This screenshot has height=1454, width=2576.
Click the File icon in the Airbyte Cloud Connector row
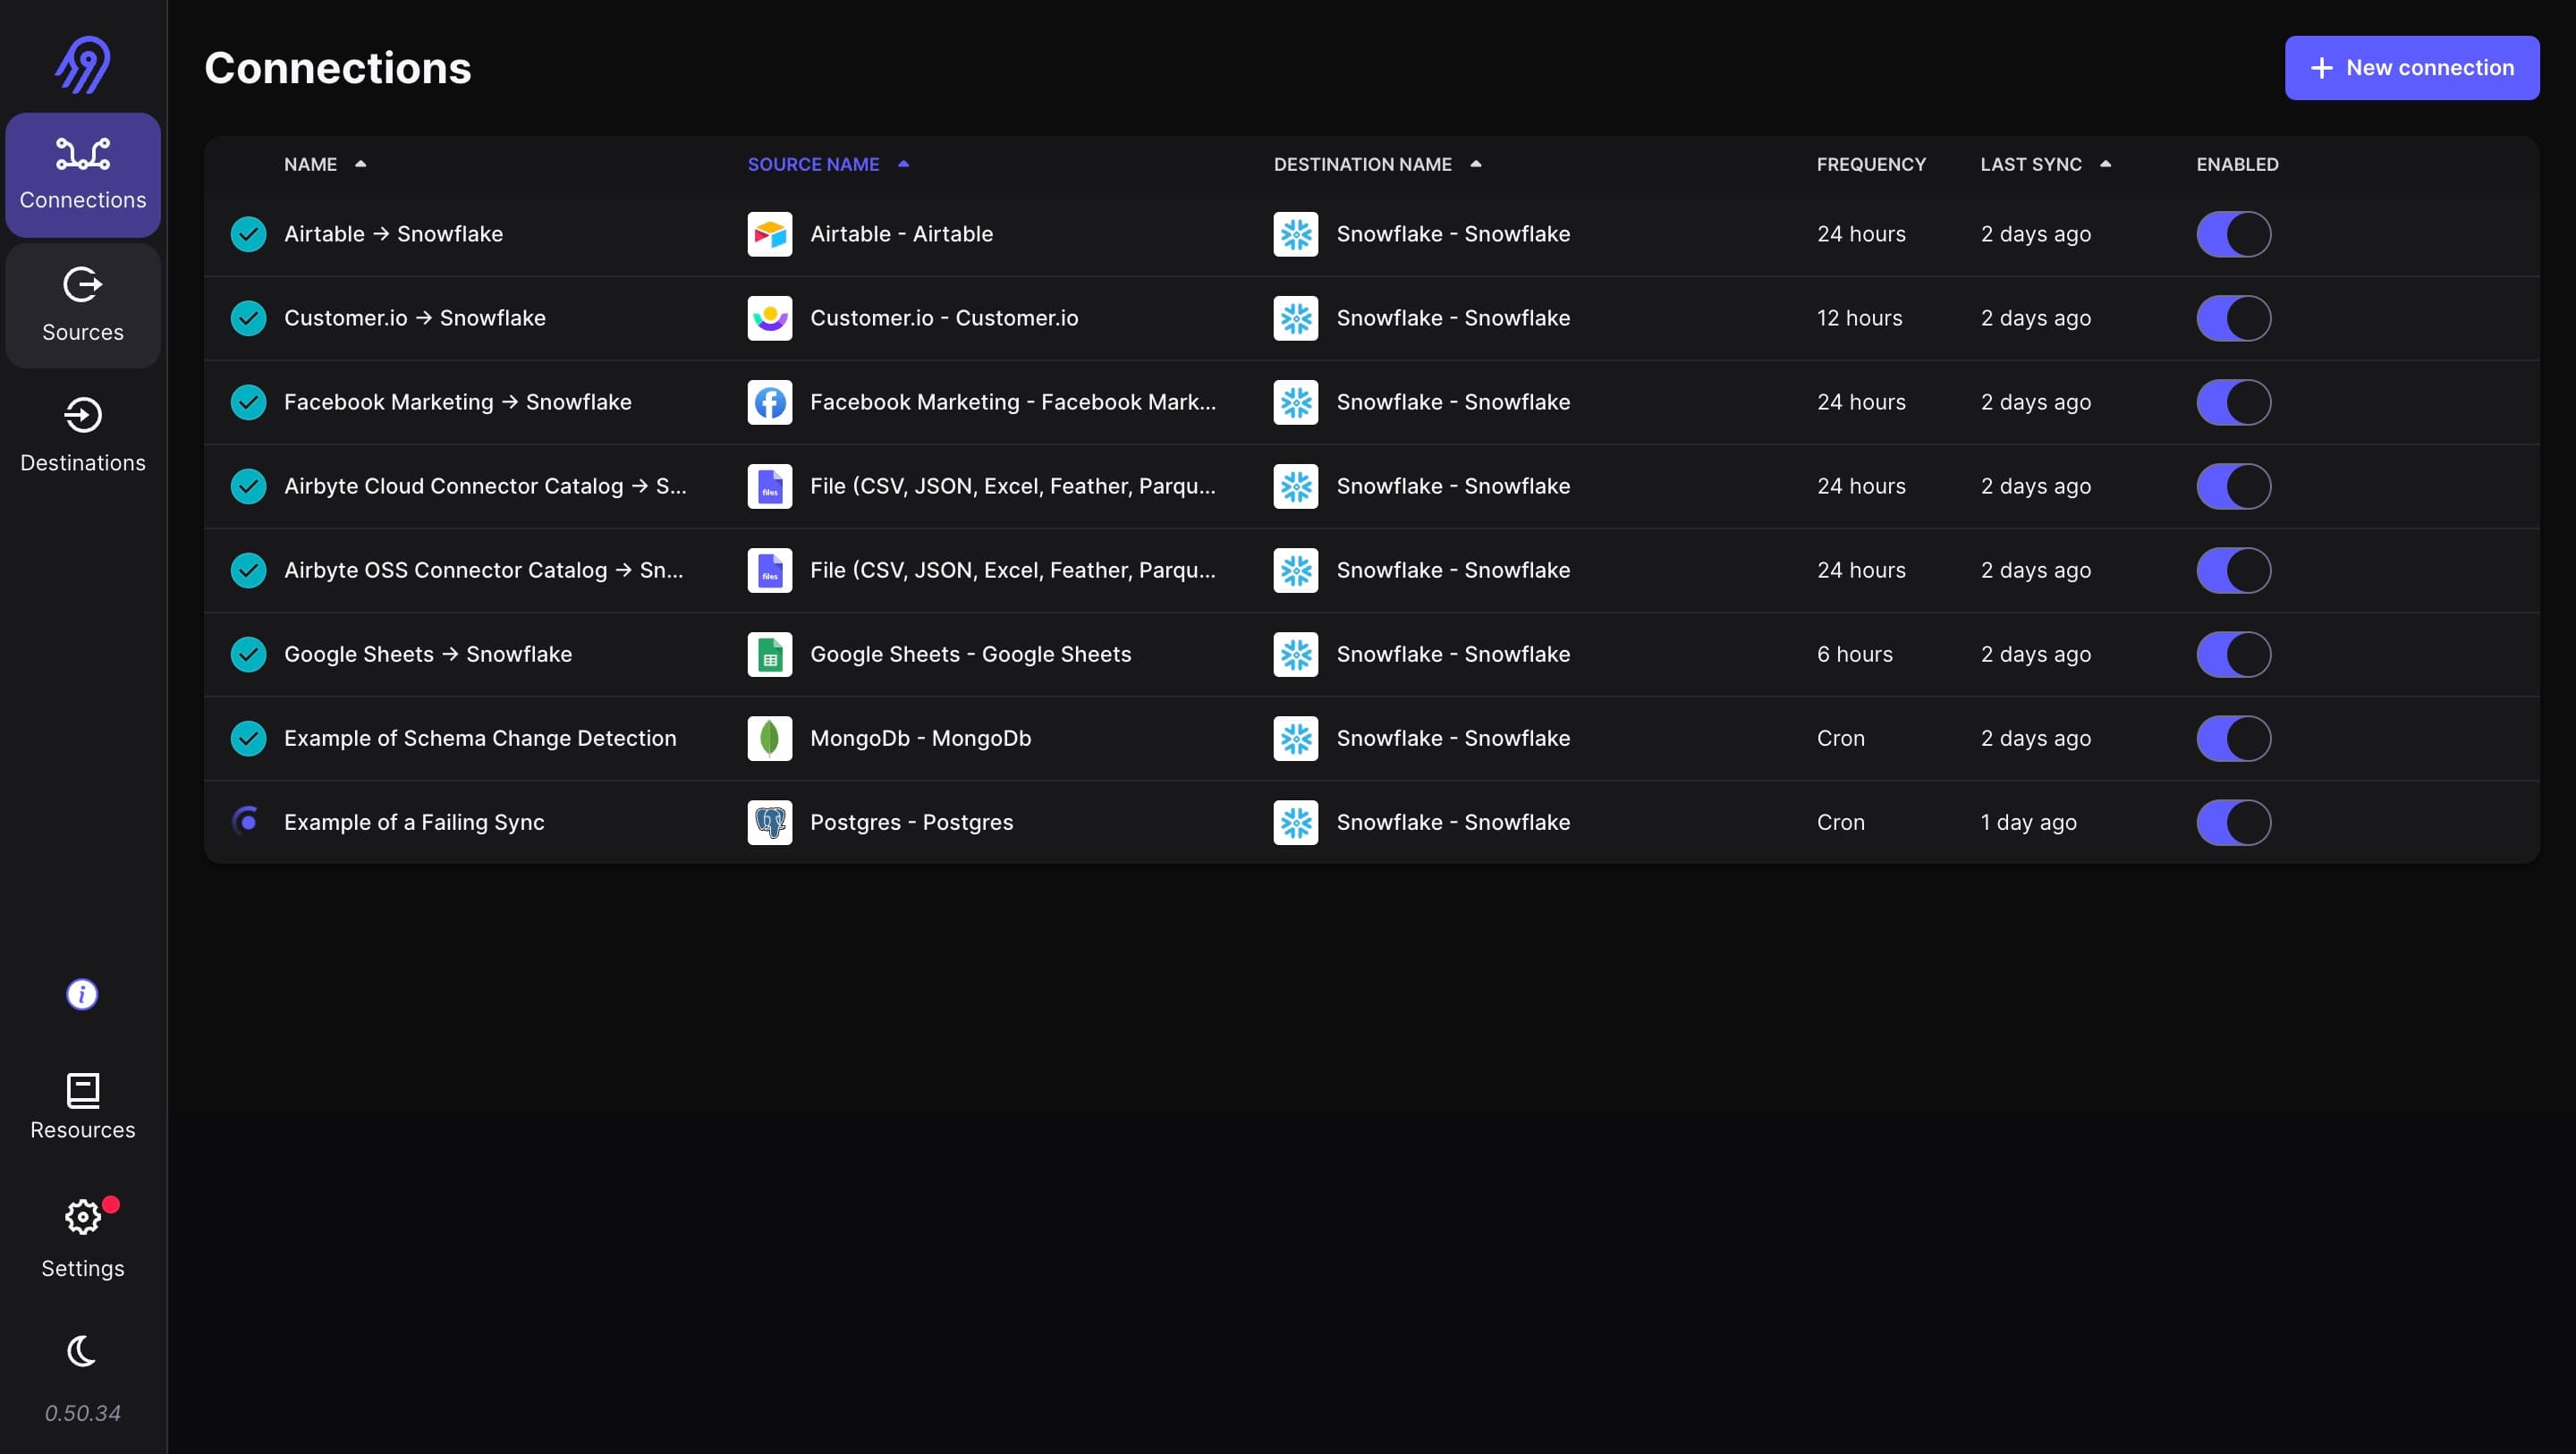[770, 486]
